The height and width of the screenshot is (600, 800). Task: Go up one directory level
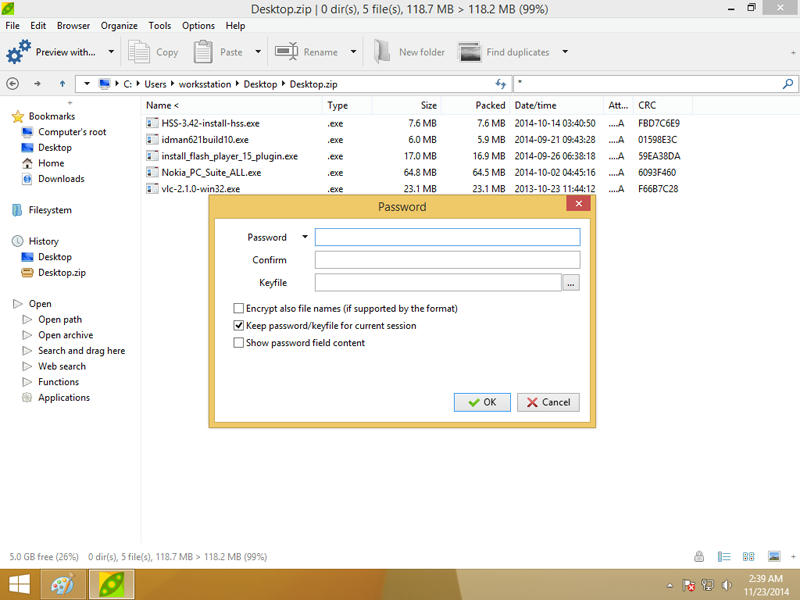point(62,84)
